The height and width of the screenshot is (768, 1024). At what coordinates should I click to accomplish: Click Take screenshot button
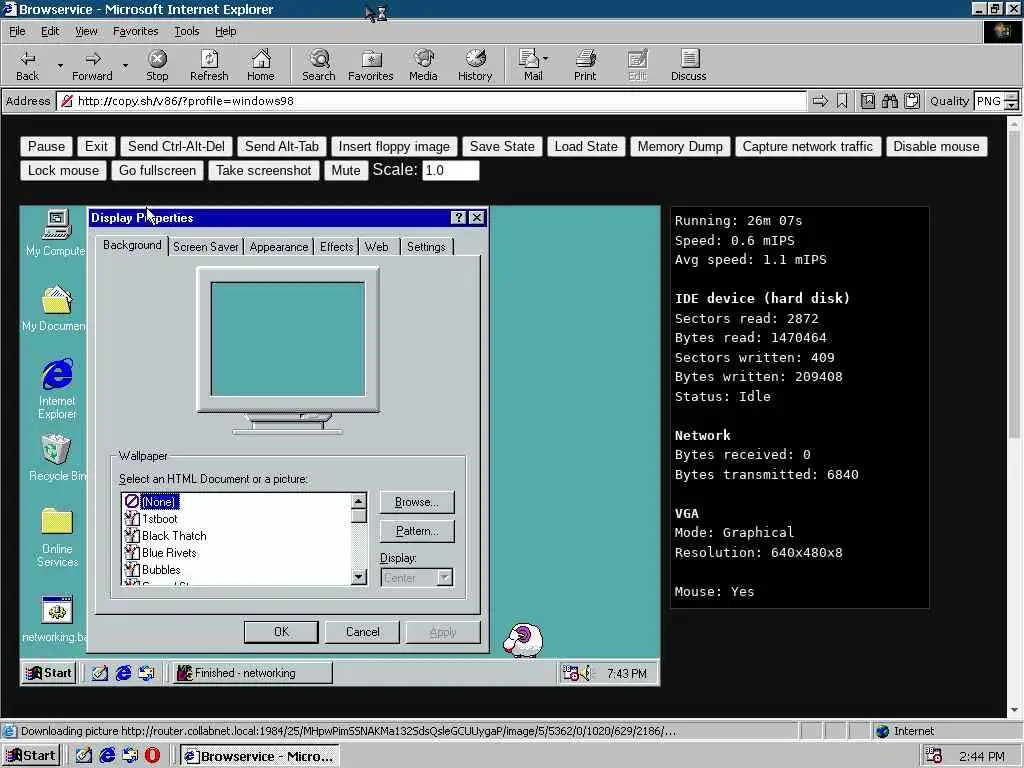coord(264,170)
